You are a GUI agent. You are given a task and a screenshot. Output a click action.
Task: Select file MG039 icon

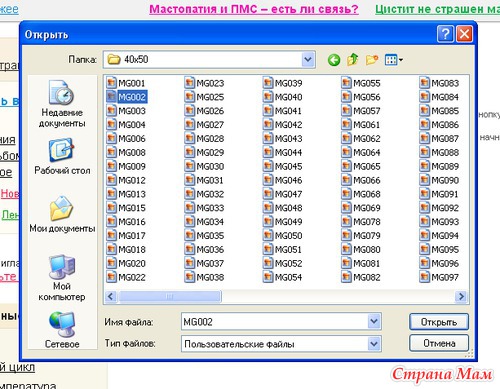tap(268, 83)
